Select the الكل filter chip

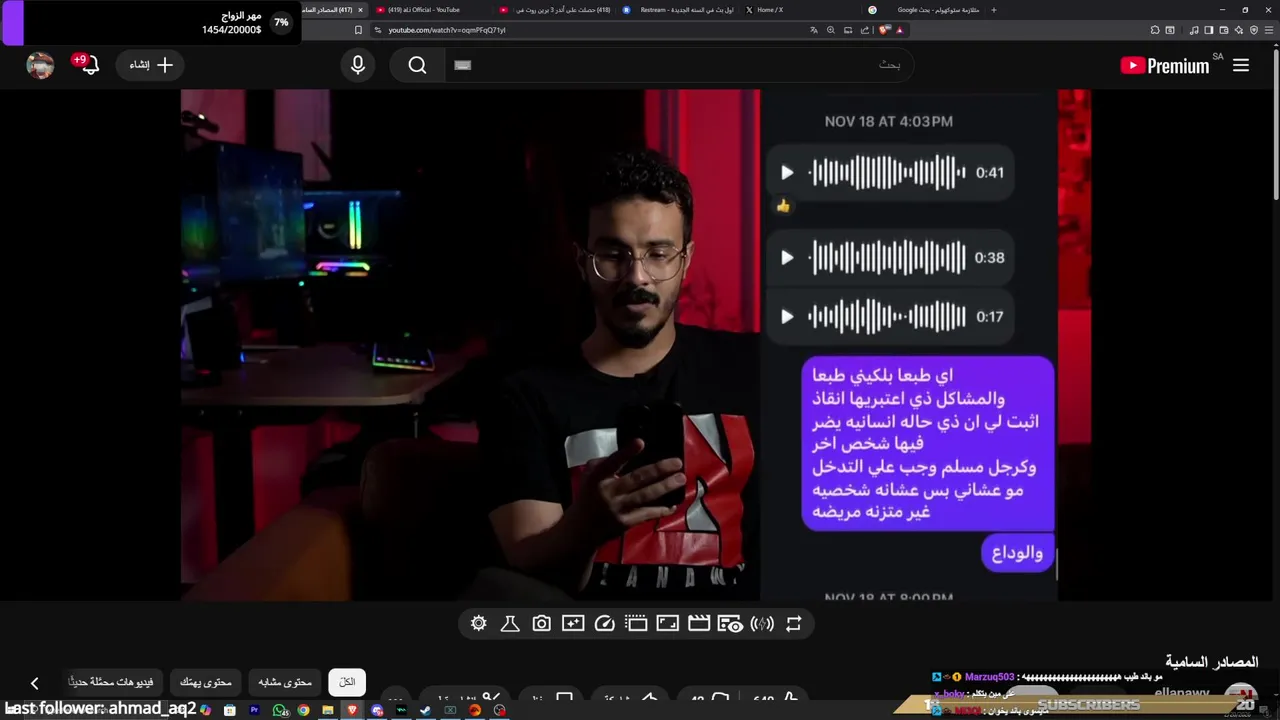(347, 682)
